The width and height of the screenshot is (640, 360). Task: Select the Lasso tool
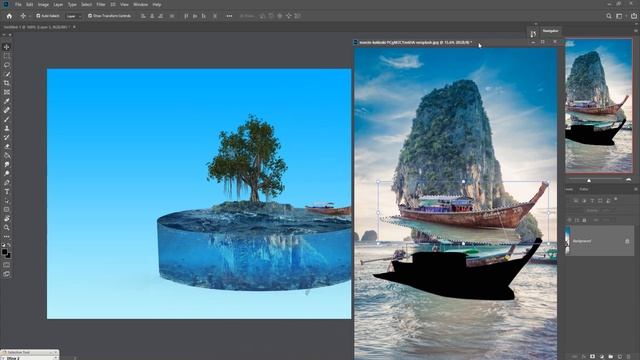7,65
